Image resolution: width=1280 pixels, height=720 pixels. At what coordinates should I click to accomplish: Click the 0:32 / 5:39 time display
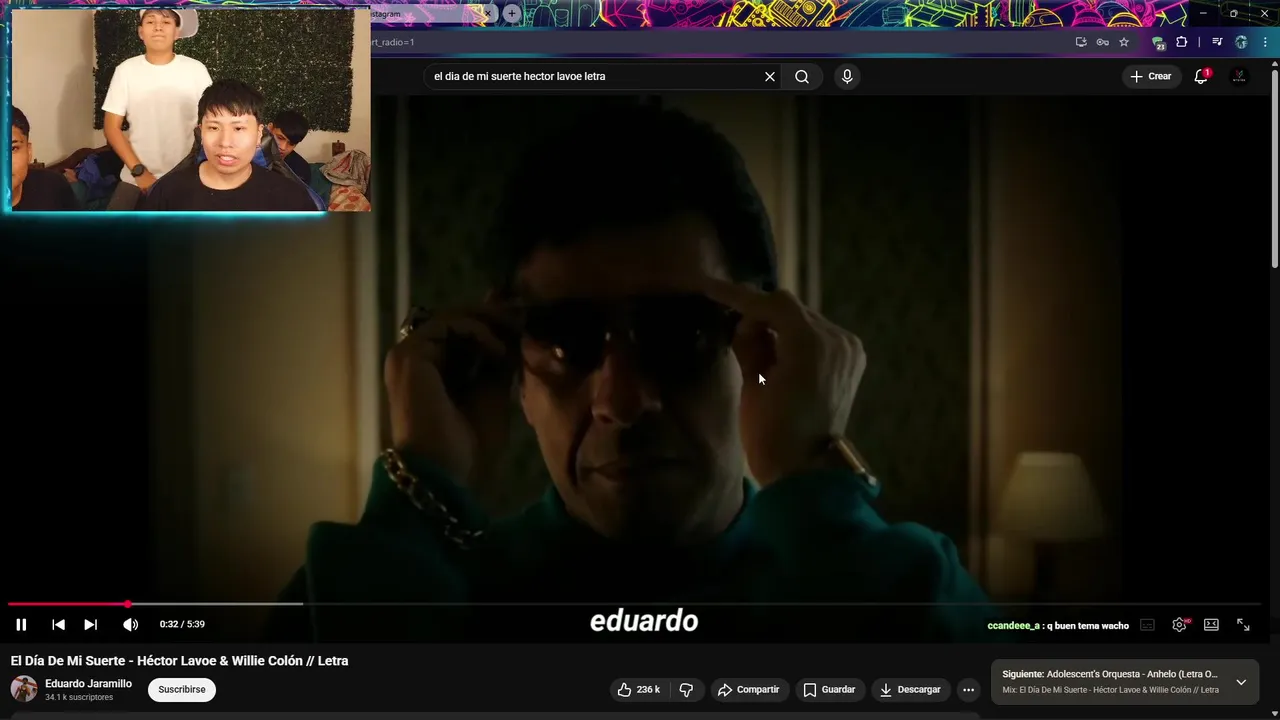pos(182,624)
